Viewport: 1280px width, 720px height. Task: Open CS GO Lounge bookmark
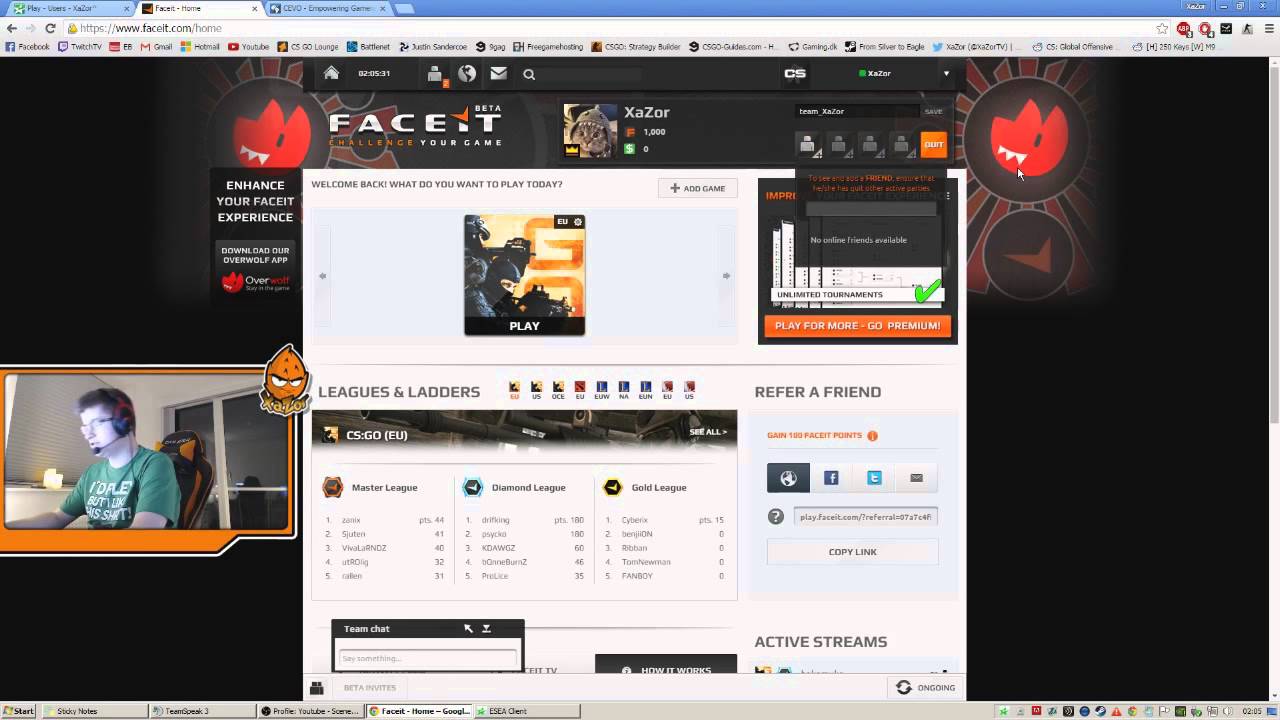[x=308, y=46]
